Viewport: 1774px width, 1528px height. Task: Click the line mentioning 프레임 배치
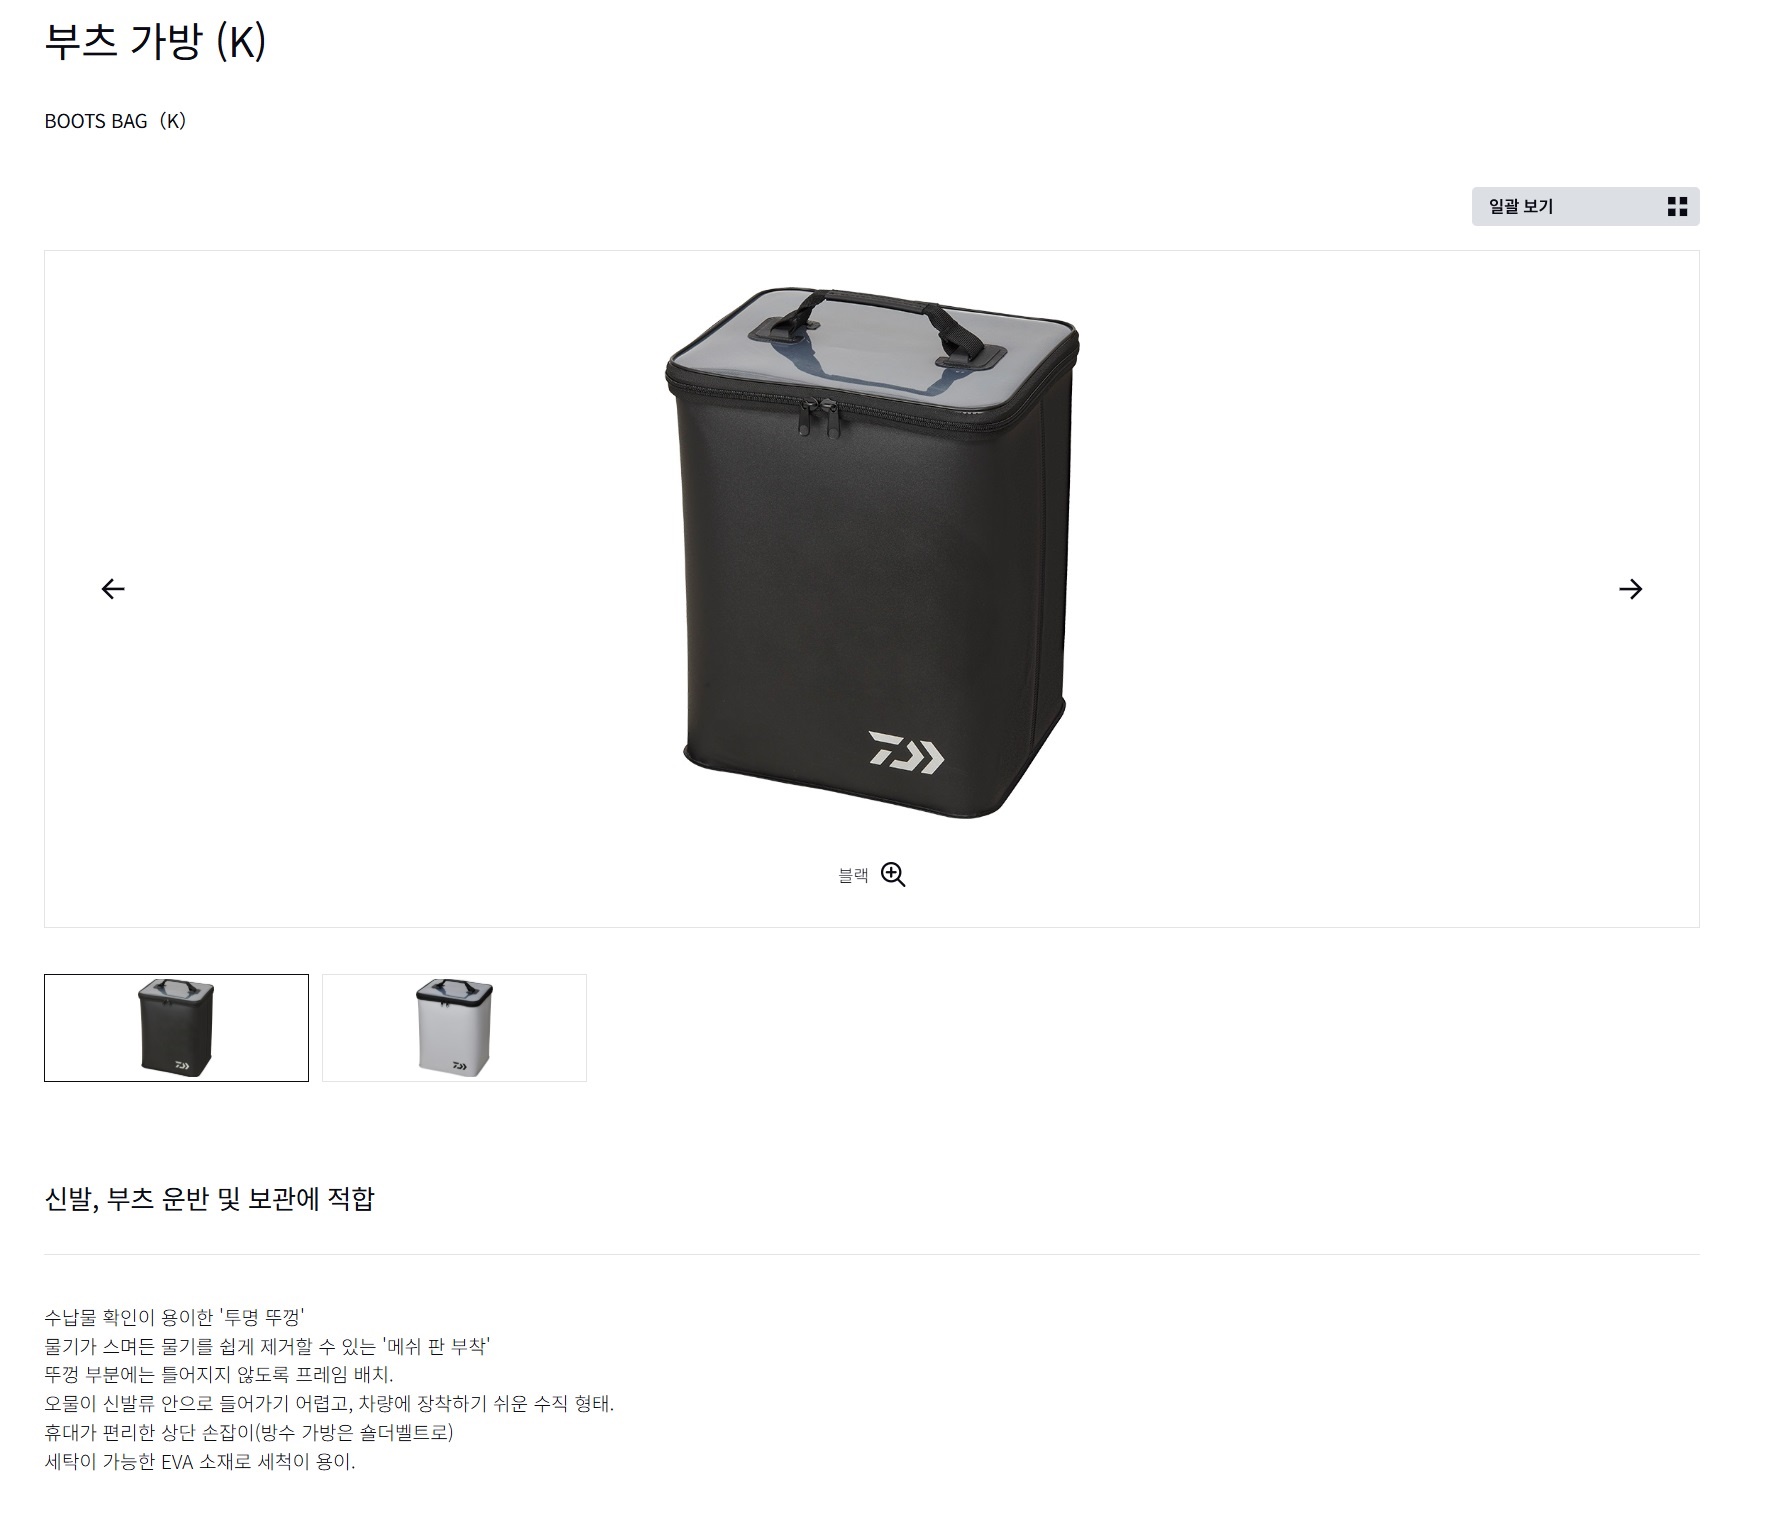click(219, 1375)
